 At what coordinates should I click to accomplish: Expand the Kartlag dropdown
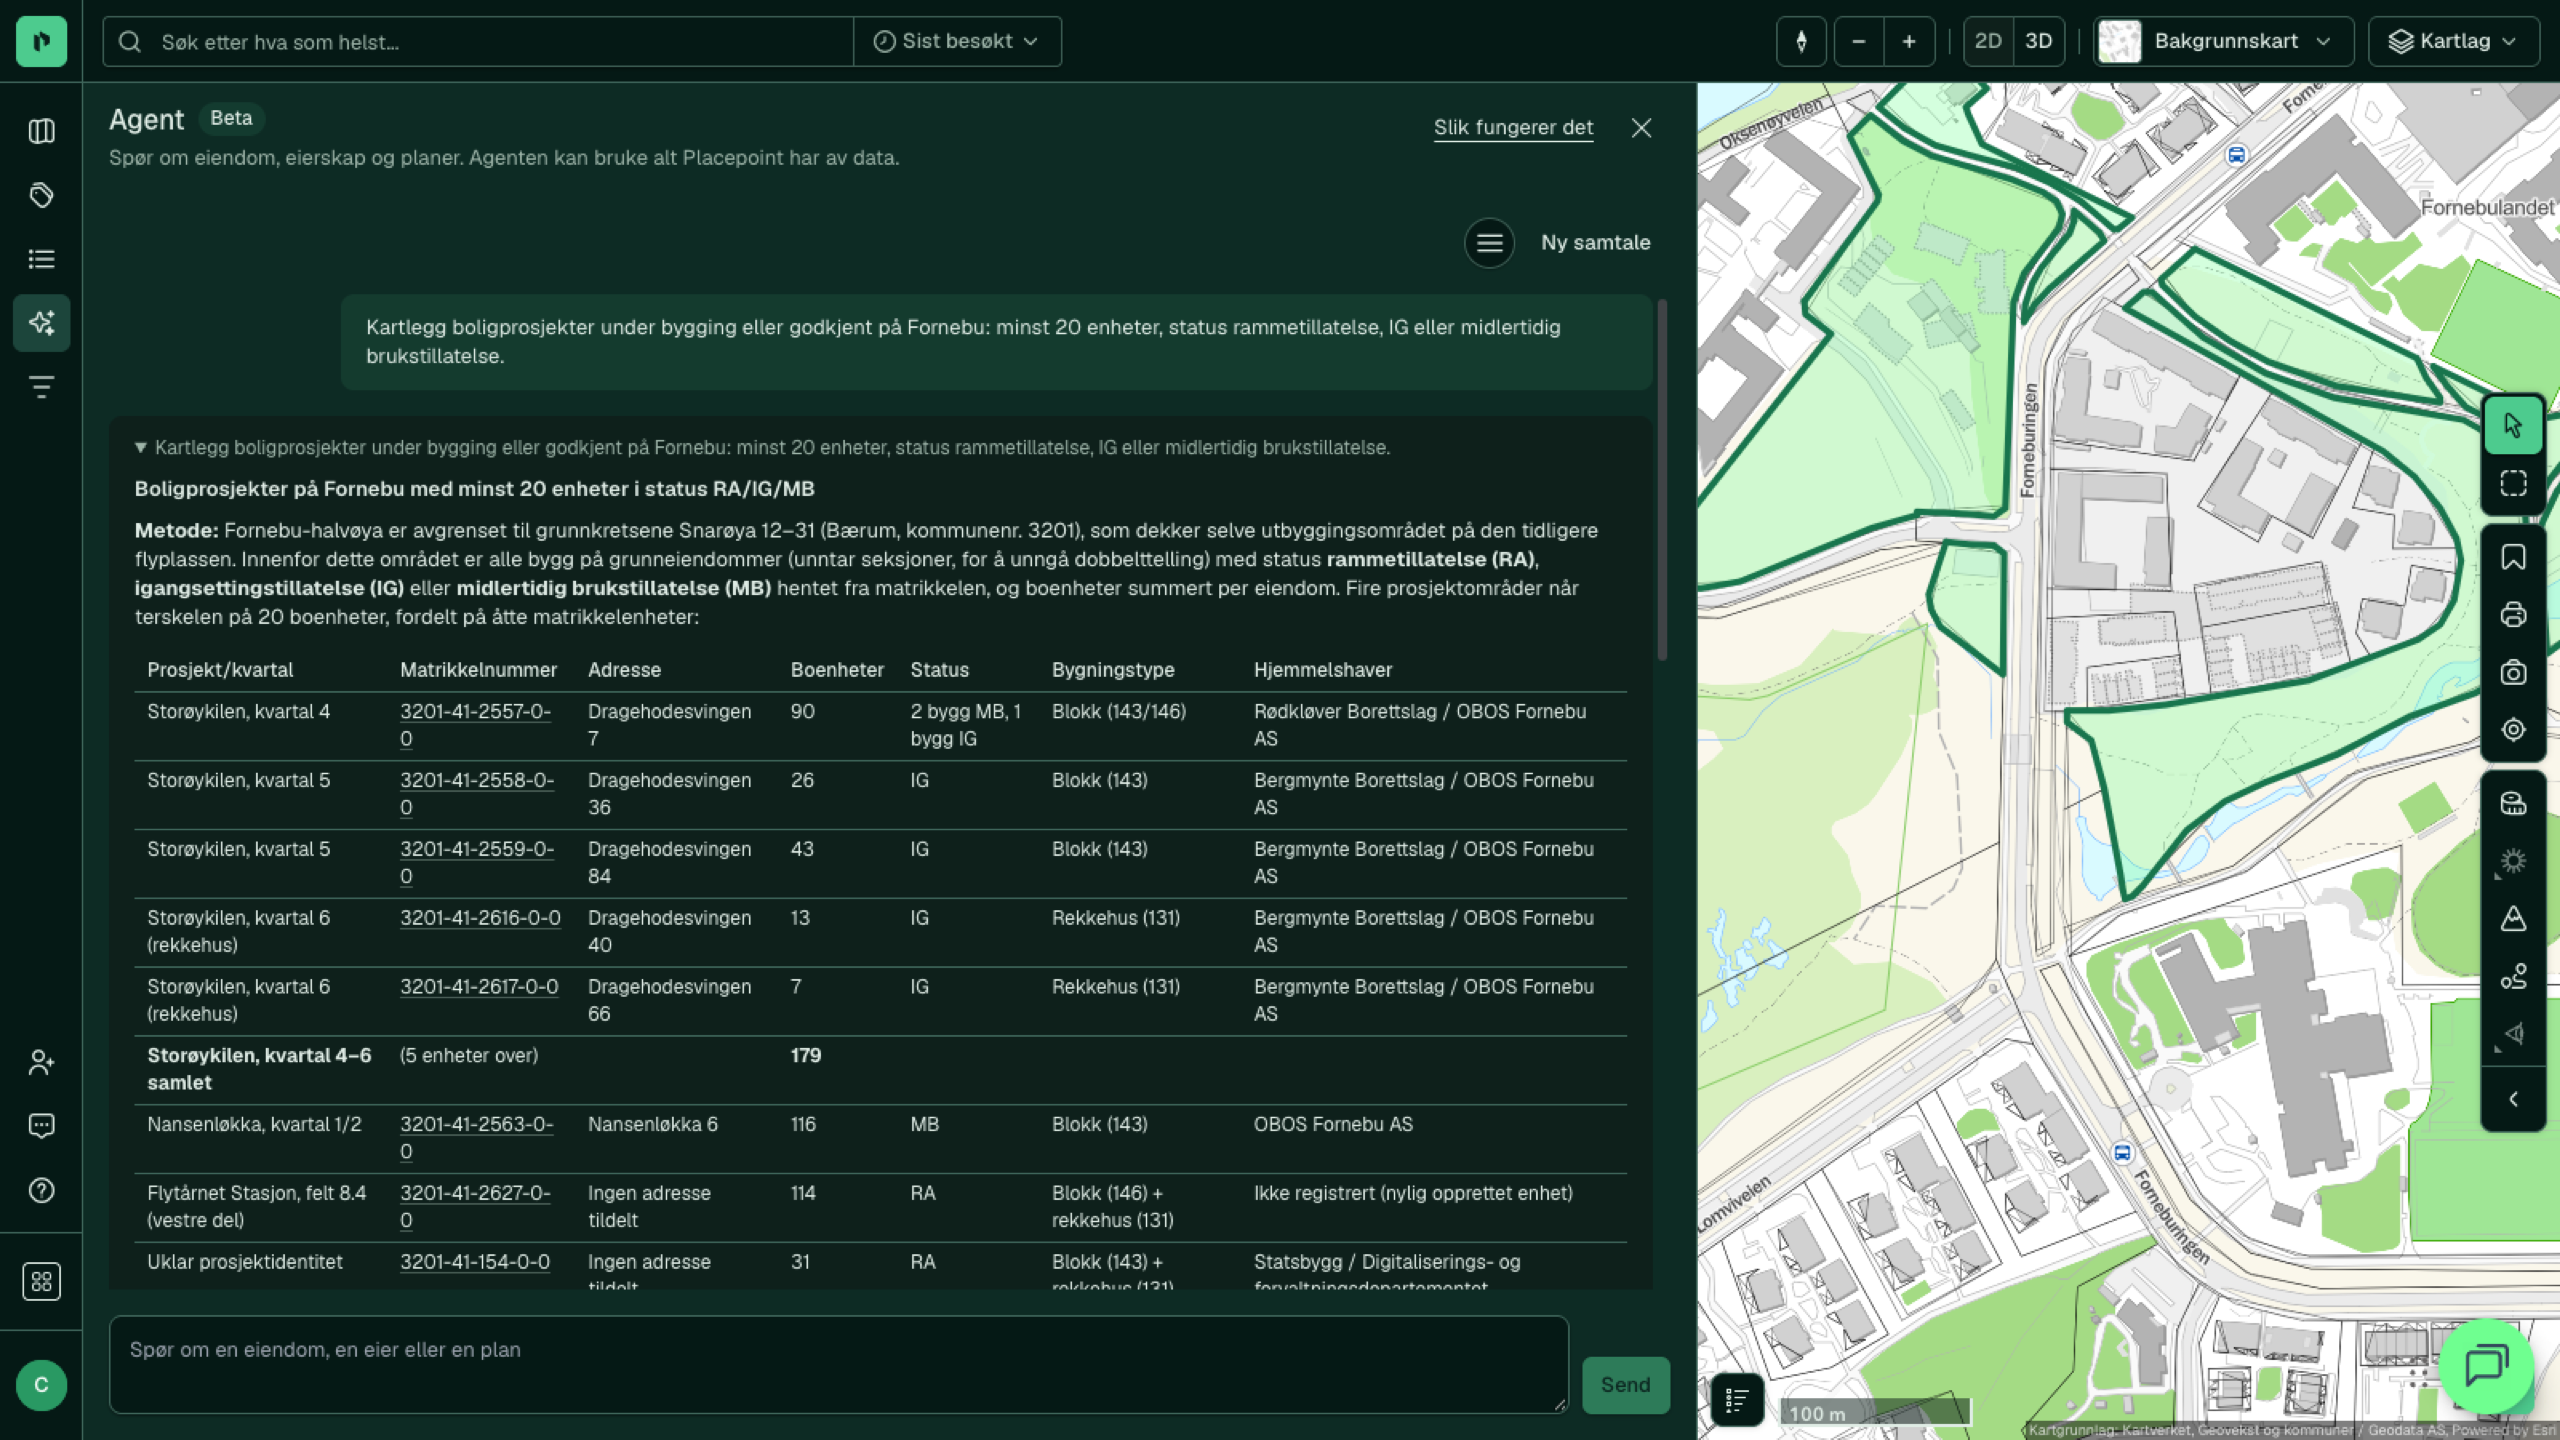(2453, 41)
